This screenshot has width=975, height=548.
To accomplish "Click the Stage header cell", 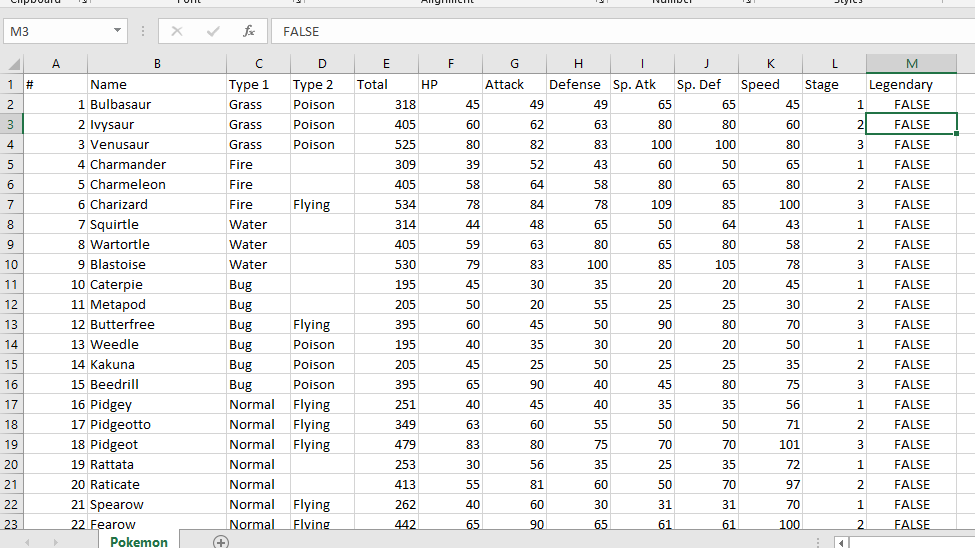I will 834,84.
